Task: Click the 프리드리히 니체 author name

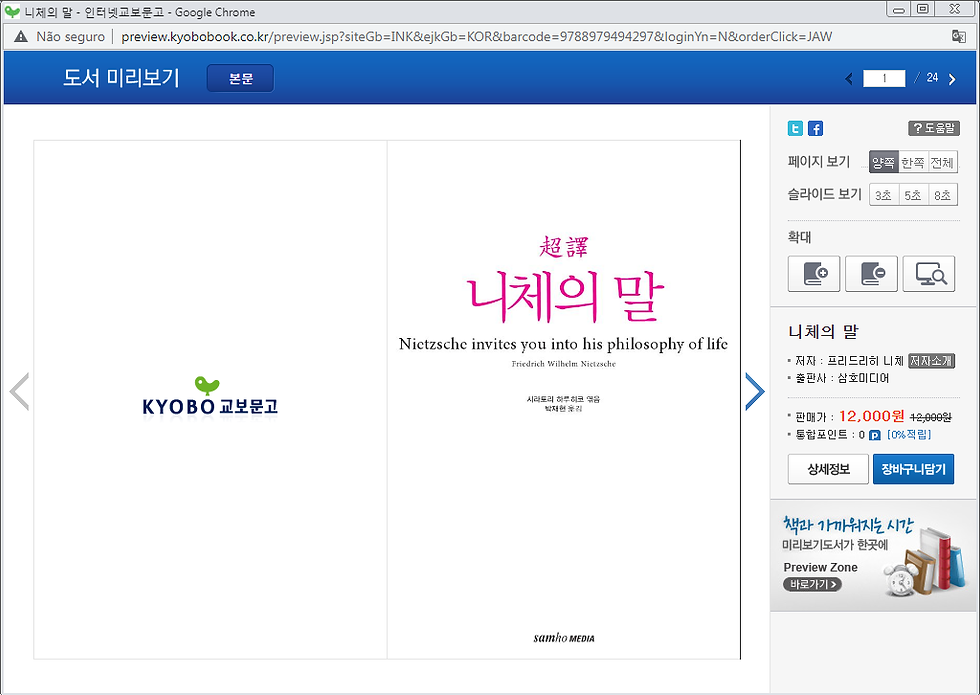Action: pyautogui.click(x=866, y=361)
